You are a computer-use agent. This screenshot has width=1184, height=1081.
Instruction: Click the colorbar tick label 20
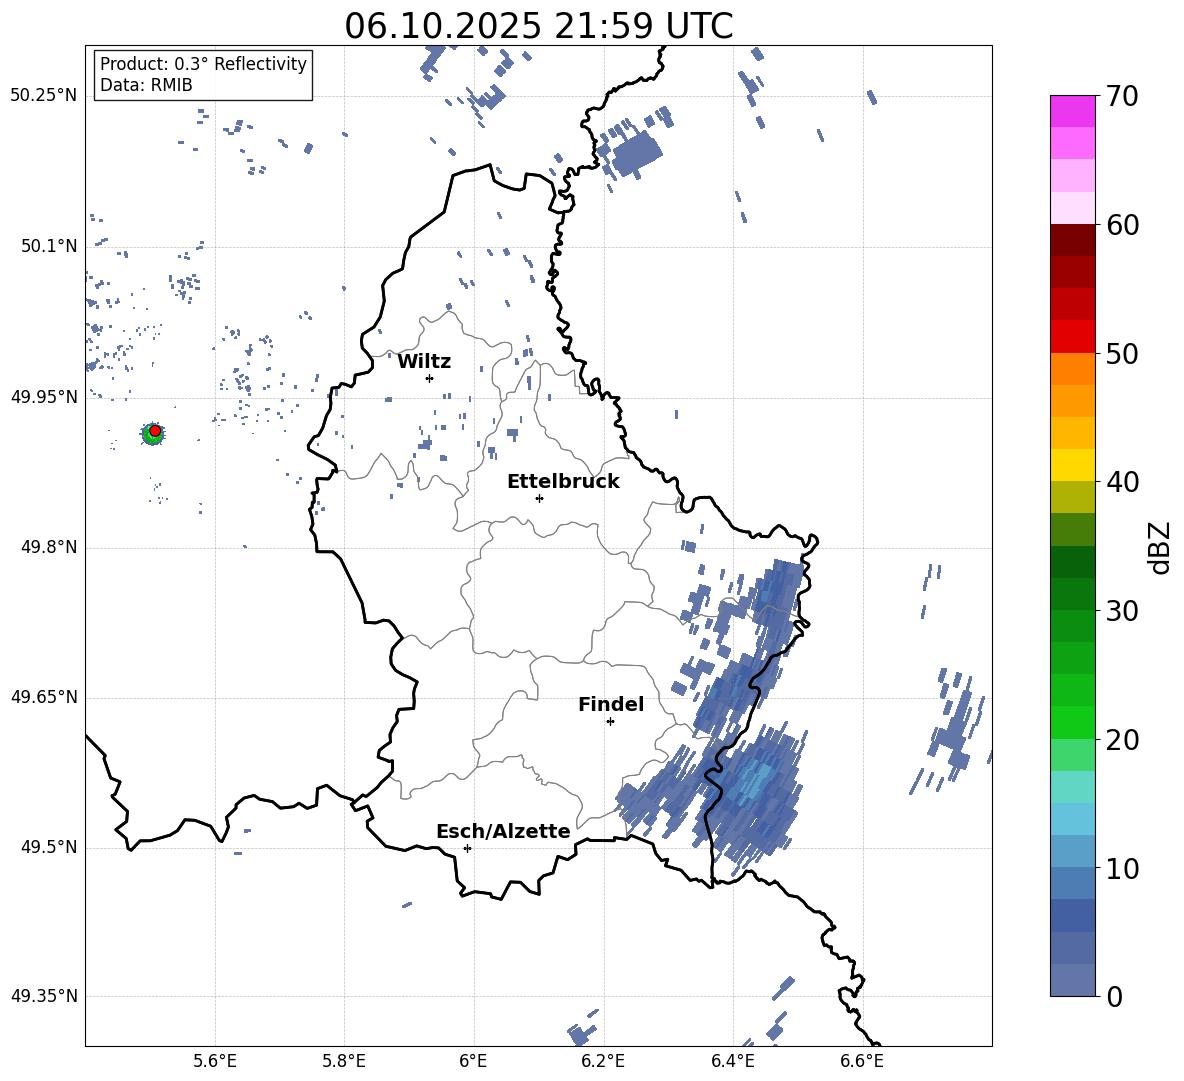point(1122,740)
